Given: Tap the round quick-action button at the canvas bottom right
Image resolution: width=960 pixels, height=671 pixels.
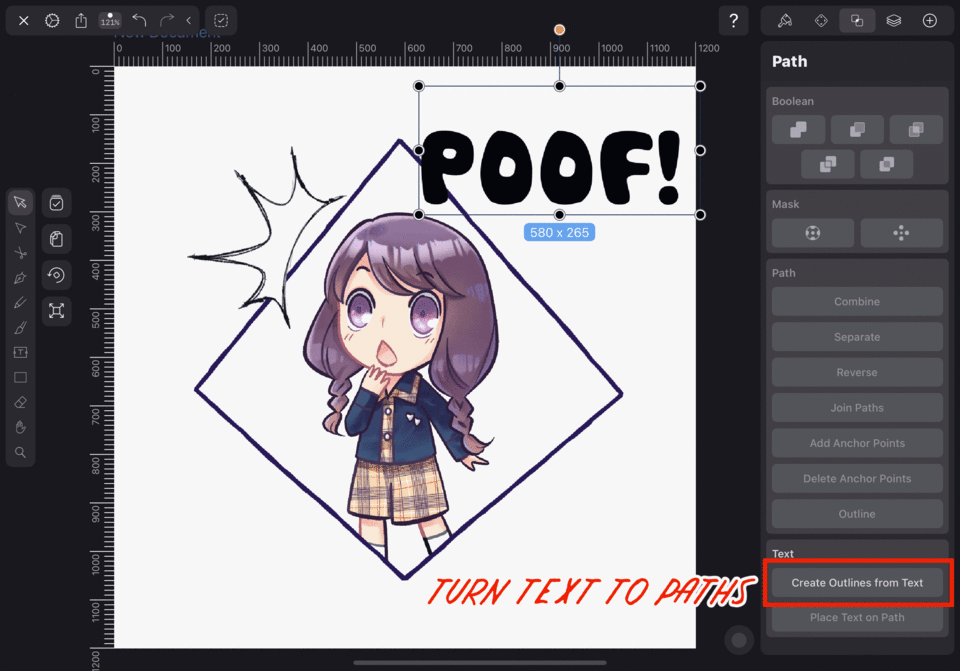Looking at the screenshot, I should (x=739, y=640).
